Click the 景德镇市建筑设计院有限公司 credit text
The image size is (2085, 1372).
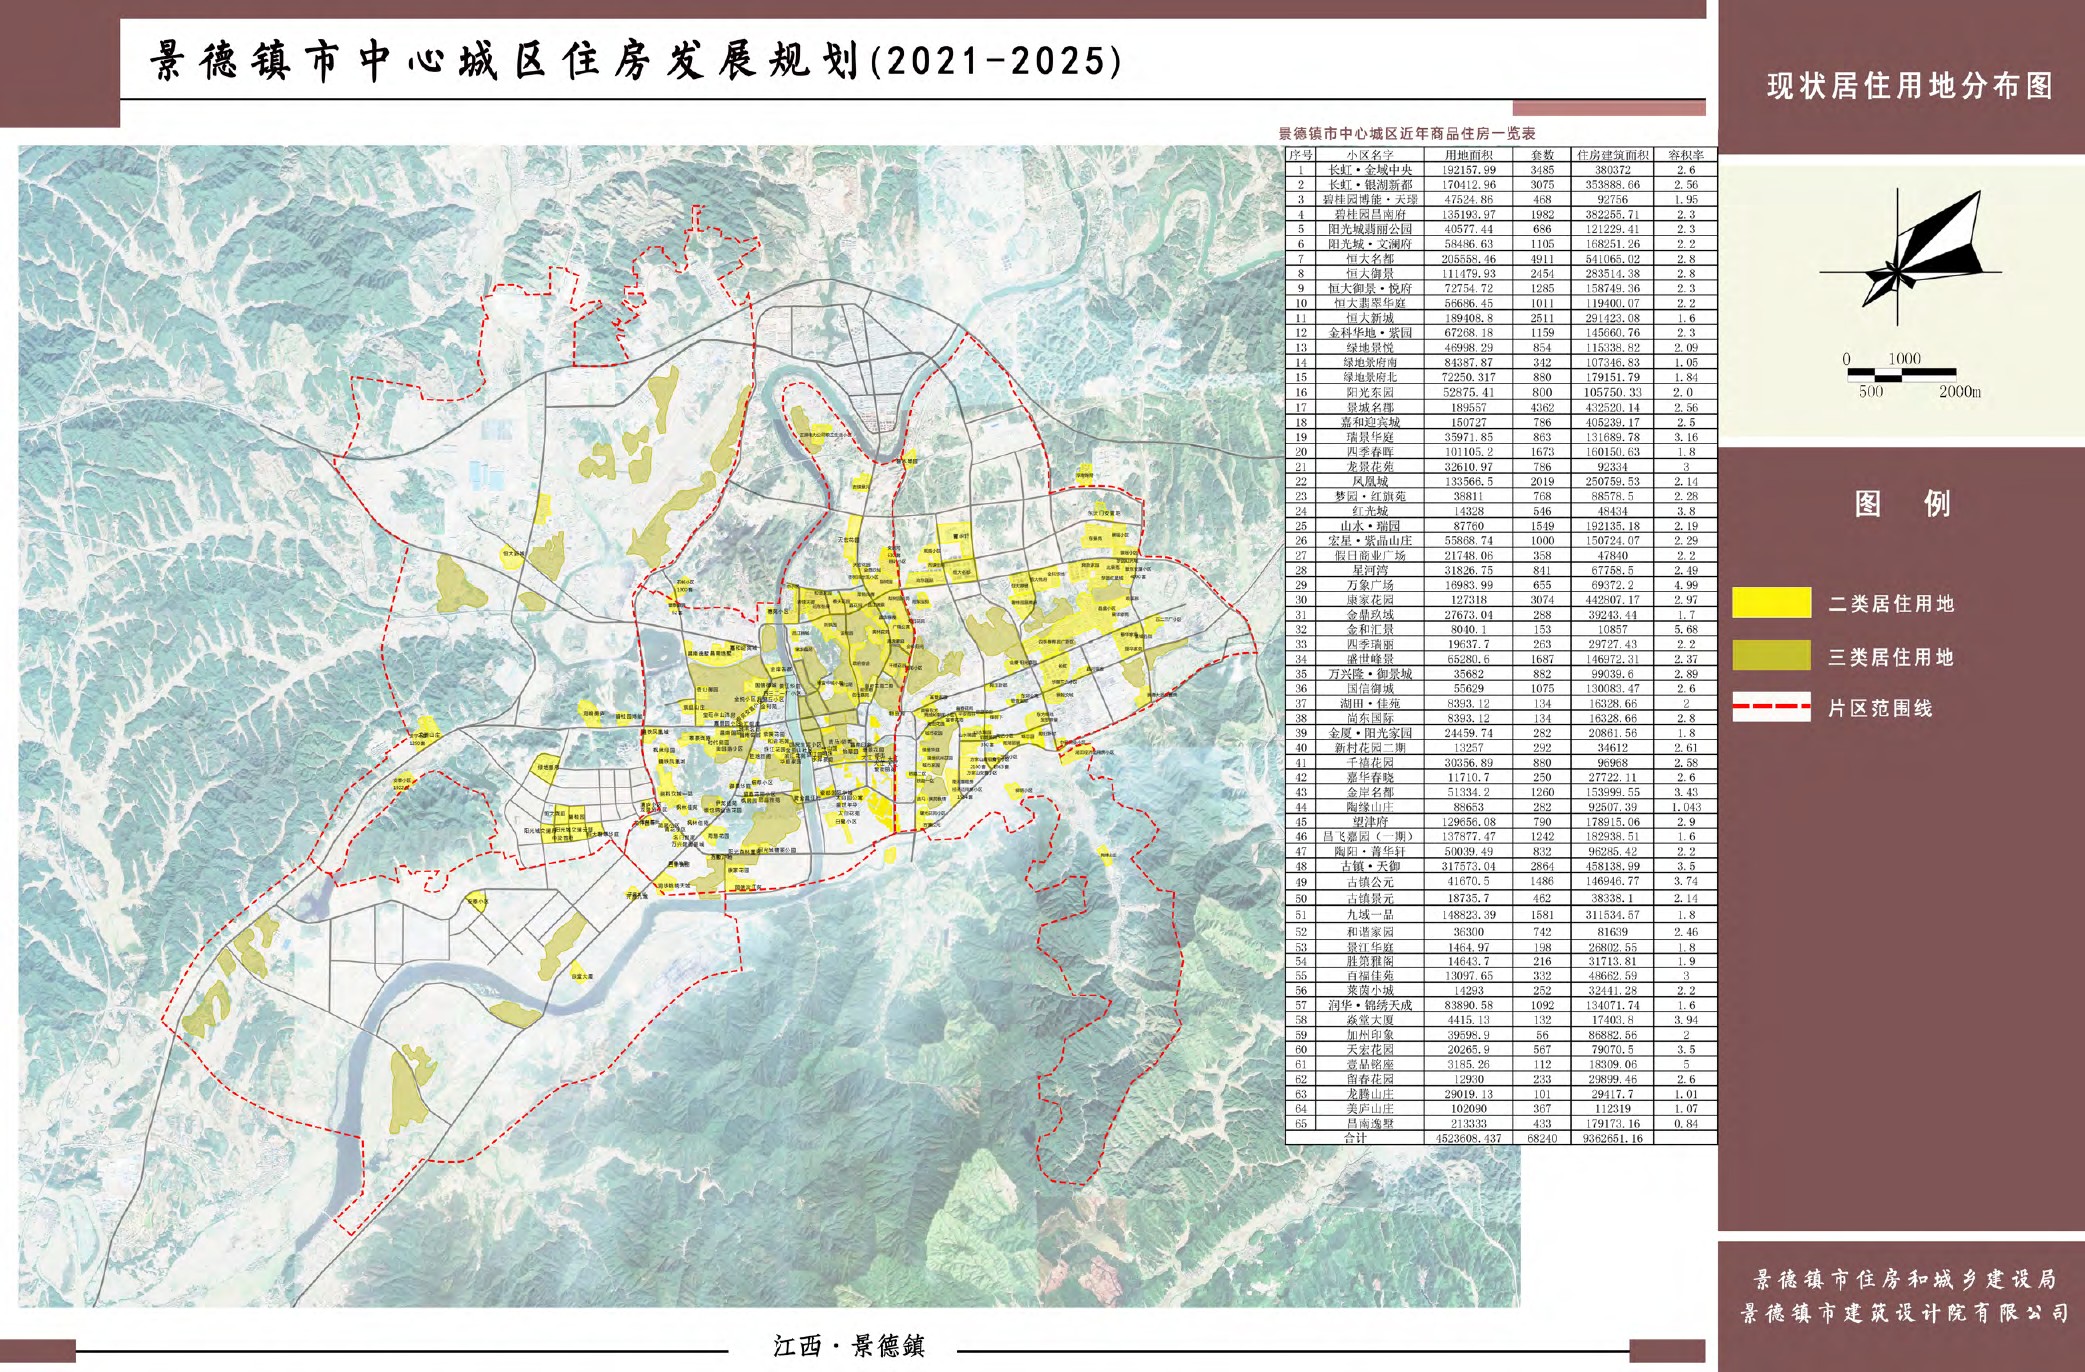1905,1313
